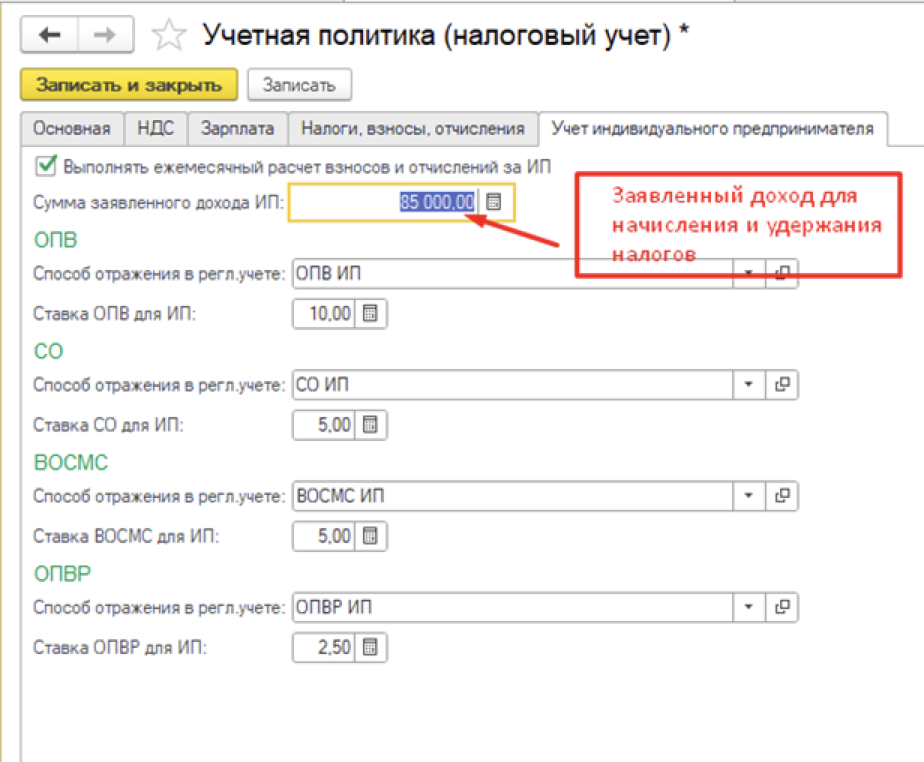Expand the ОПВР ИП reflection method dropdown
This screenshot has height=762, width=924.
pyautogui.click(x=748, y=606)
